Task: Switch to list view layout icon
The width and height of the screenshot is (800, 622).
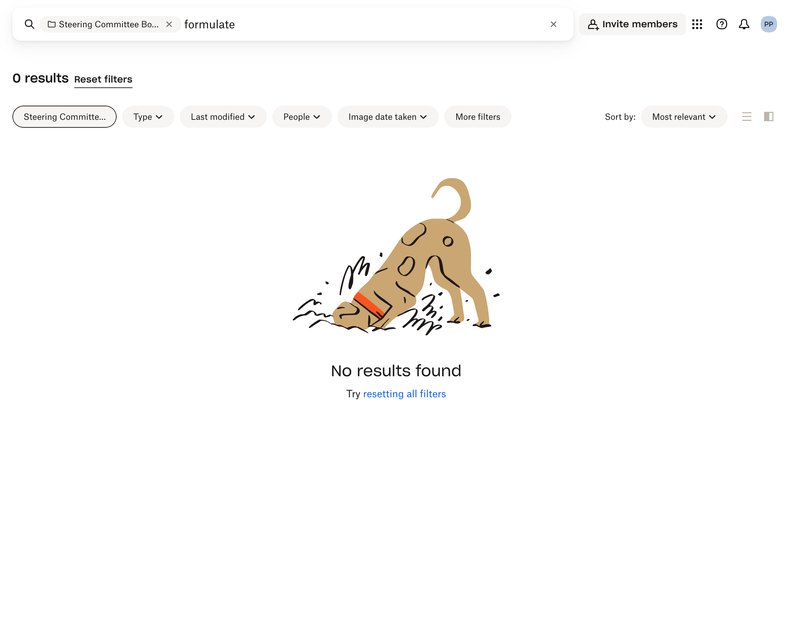Action: coord(746,117)
